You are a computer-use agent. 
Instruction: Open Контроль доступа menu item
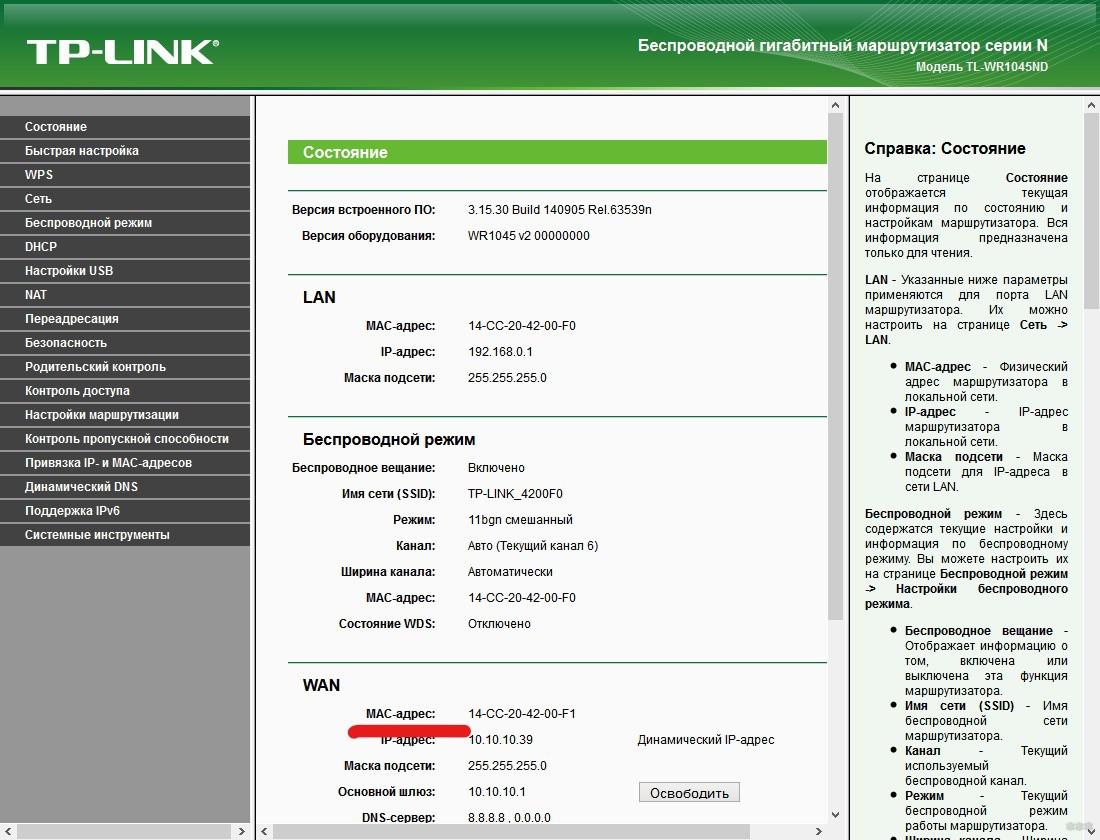(x=125, y=391)
